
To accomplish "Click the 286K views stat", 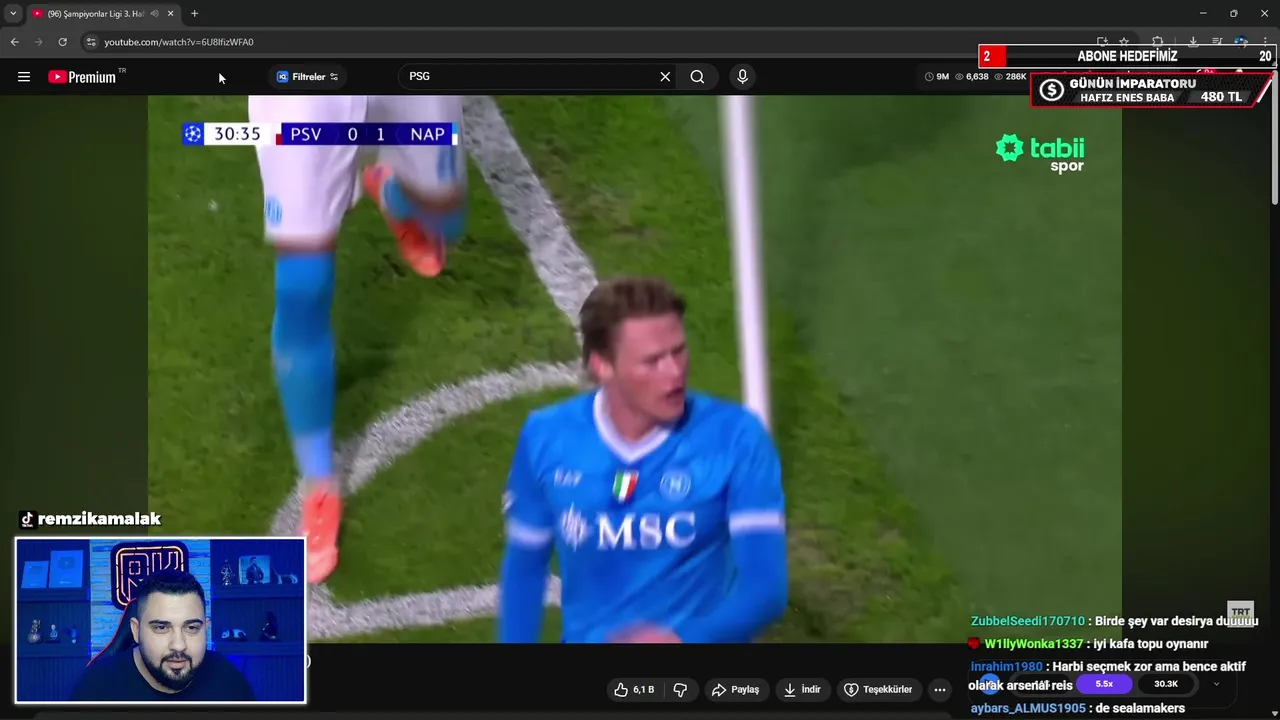I will (1011, 77).
